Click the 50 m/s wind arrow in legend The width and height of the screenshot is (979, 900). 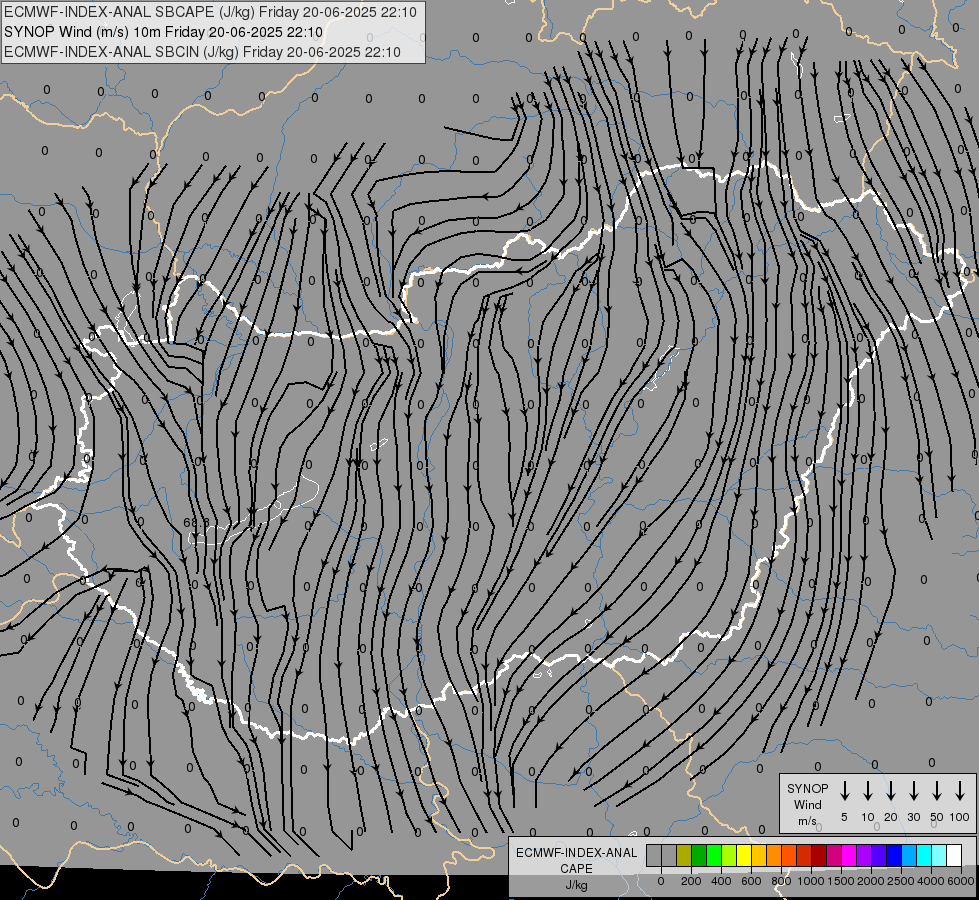point(937,791)
